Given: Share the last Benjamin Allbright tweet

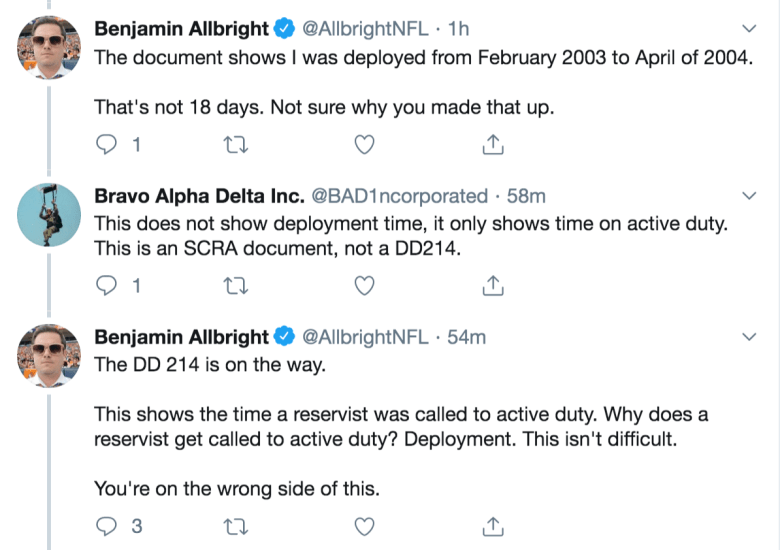Looking at the screenshot, I should click(492, 526).
